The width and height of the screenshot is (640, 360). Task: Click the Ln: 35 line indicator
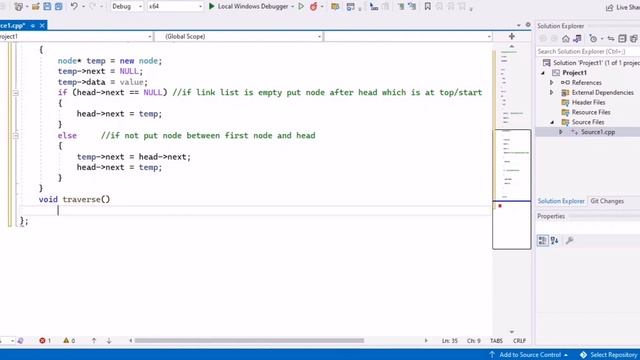click(x=449, y=340)
